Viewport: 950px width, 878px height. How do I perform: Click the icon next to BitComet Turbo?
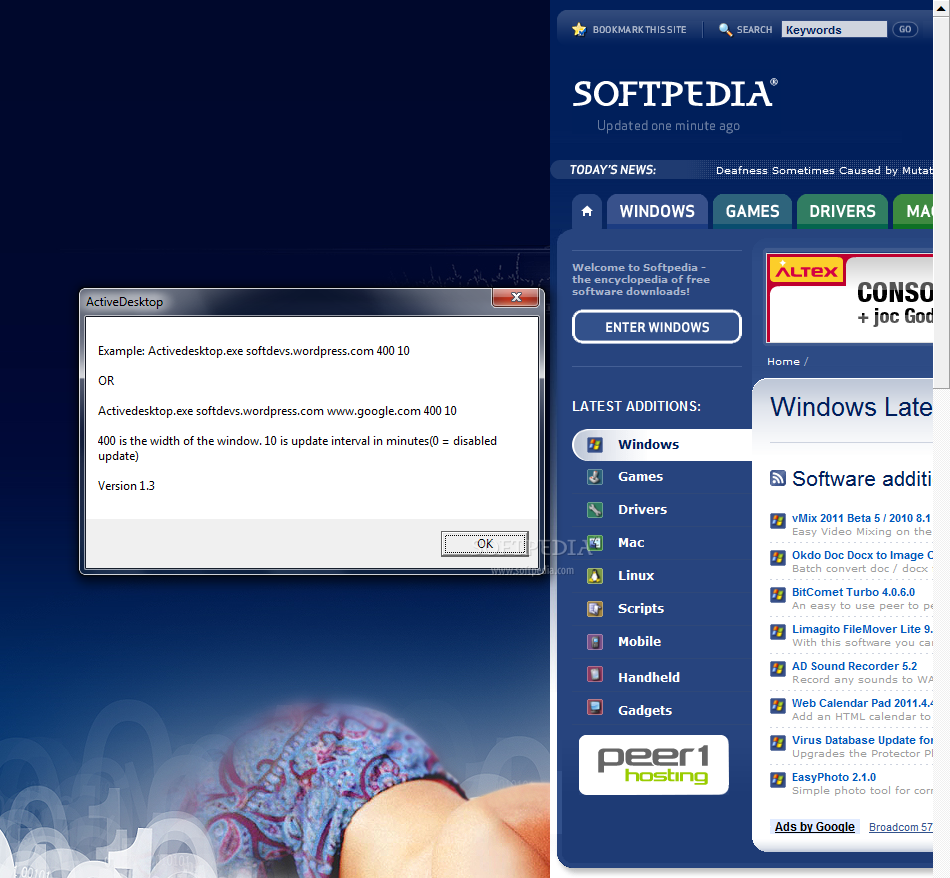coord(777,594)
